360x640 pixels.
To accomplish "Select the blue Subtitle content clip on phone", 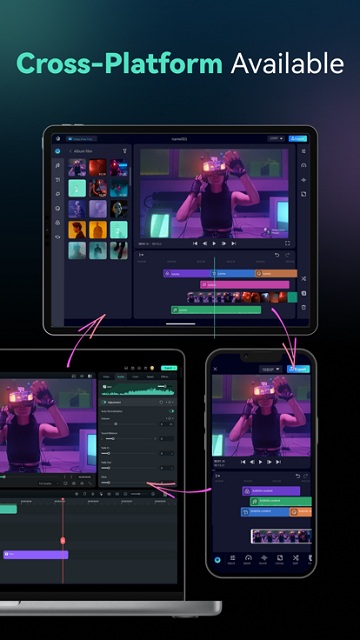I will (265, 512).
